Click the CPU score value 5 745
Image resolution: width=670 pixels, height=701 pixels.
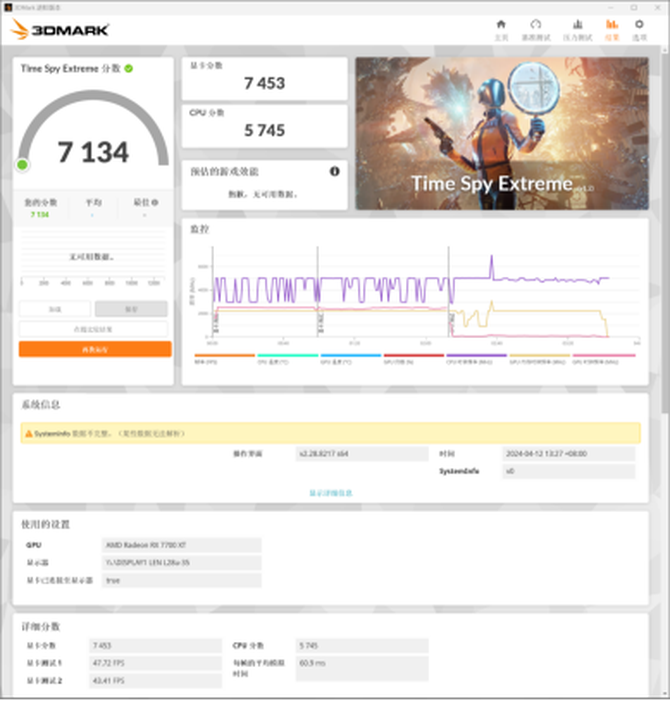pyautogui.click(x=265, y=131)
